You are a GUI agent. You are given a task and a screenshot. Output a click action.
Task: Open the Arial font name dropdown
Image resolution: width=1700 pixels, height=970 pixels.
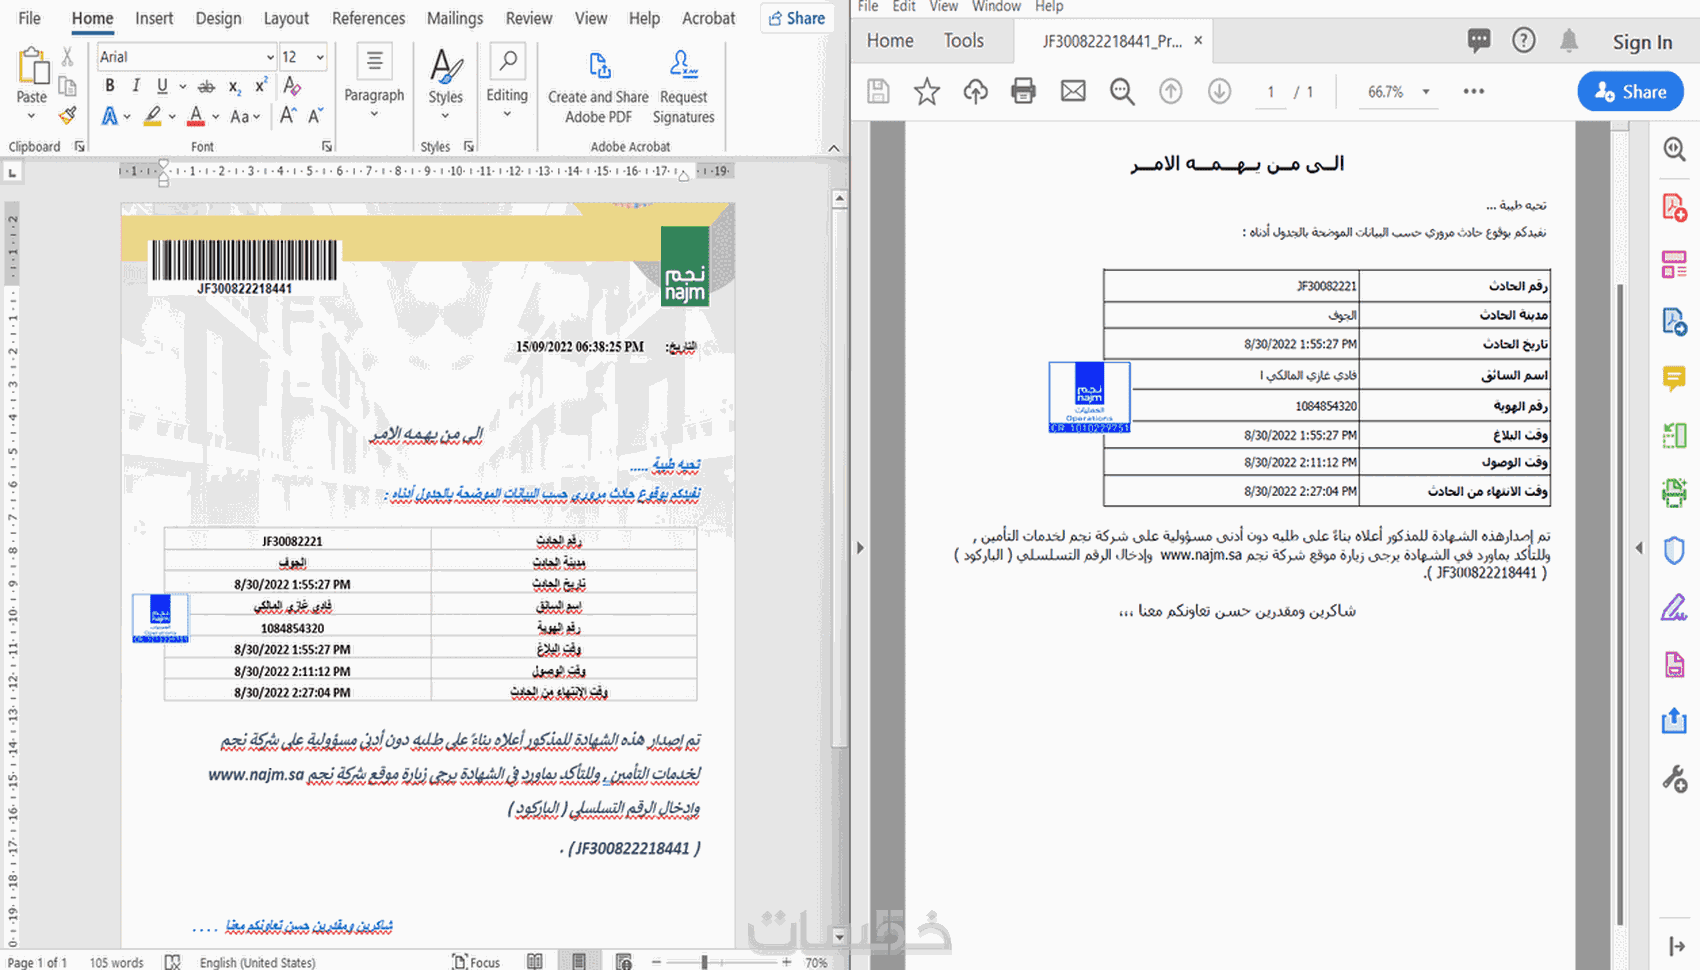pyautogui.click(x=269, y=57)
